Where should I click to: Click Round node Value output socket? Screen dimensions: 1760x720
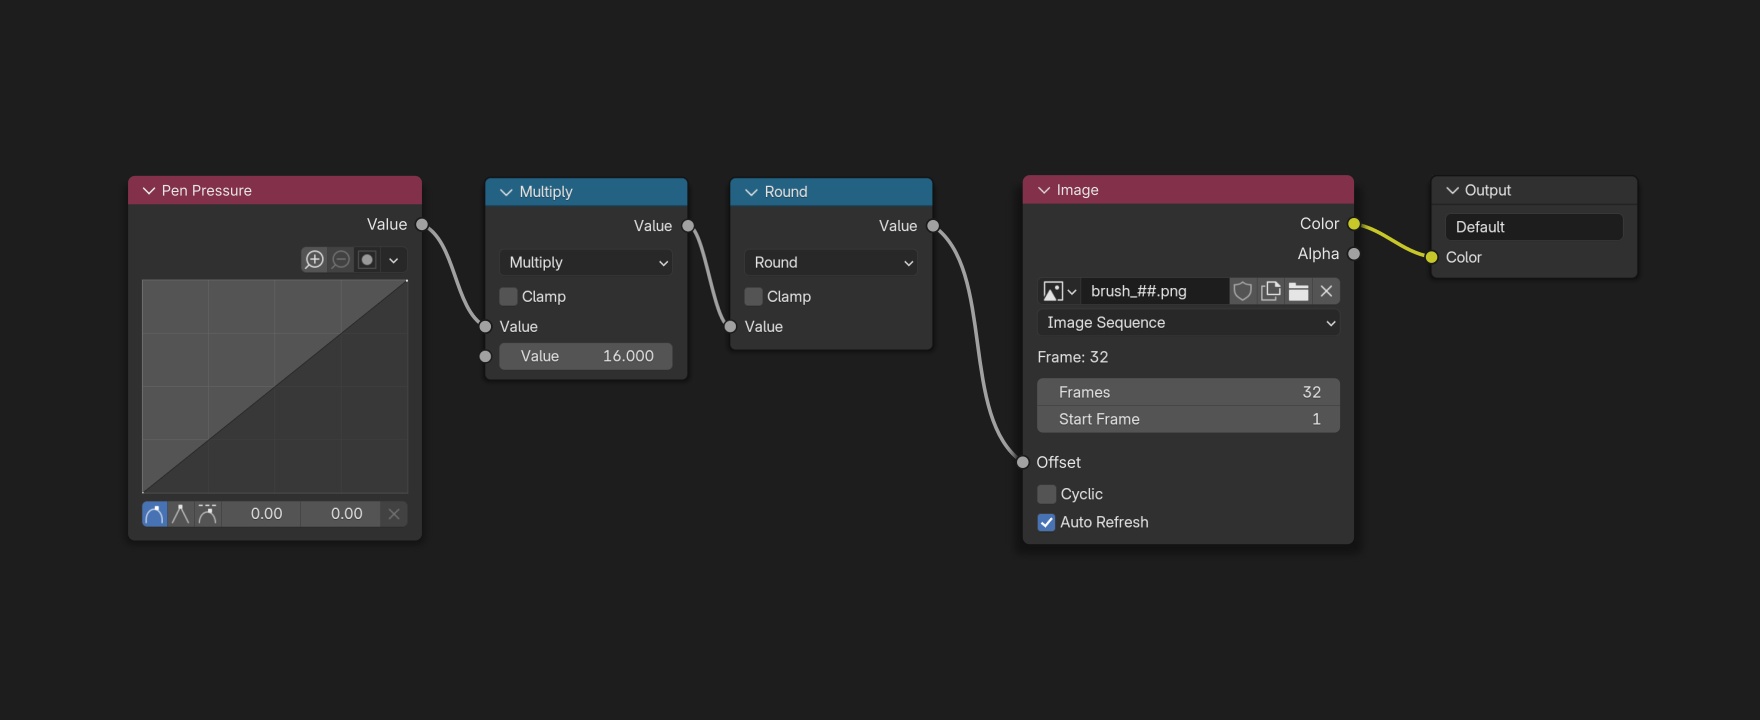[933, 226]
